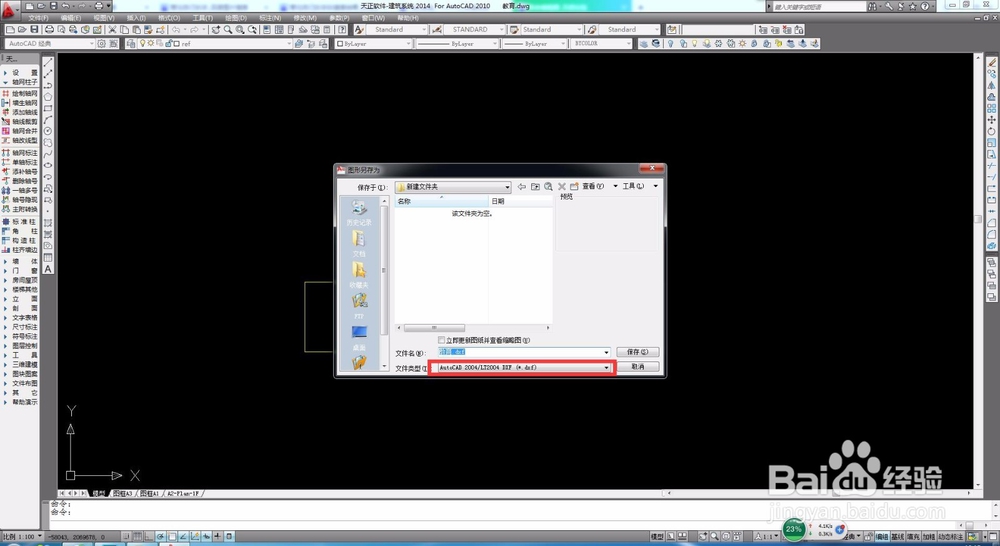The height and width of the screenshot is (546, 1000).
Task: Click the Pan tool icon in toolbar
Action: pyautogui.click(x=216, y=29)
